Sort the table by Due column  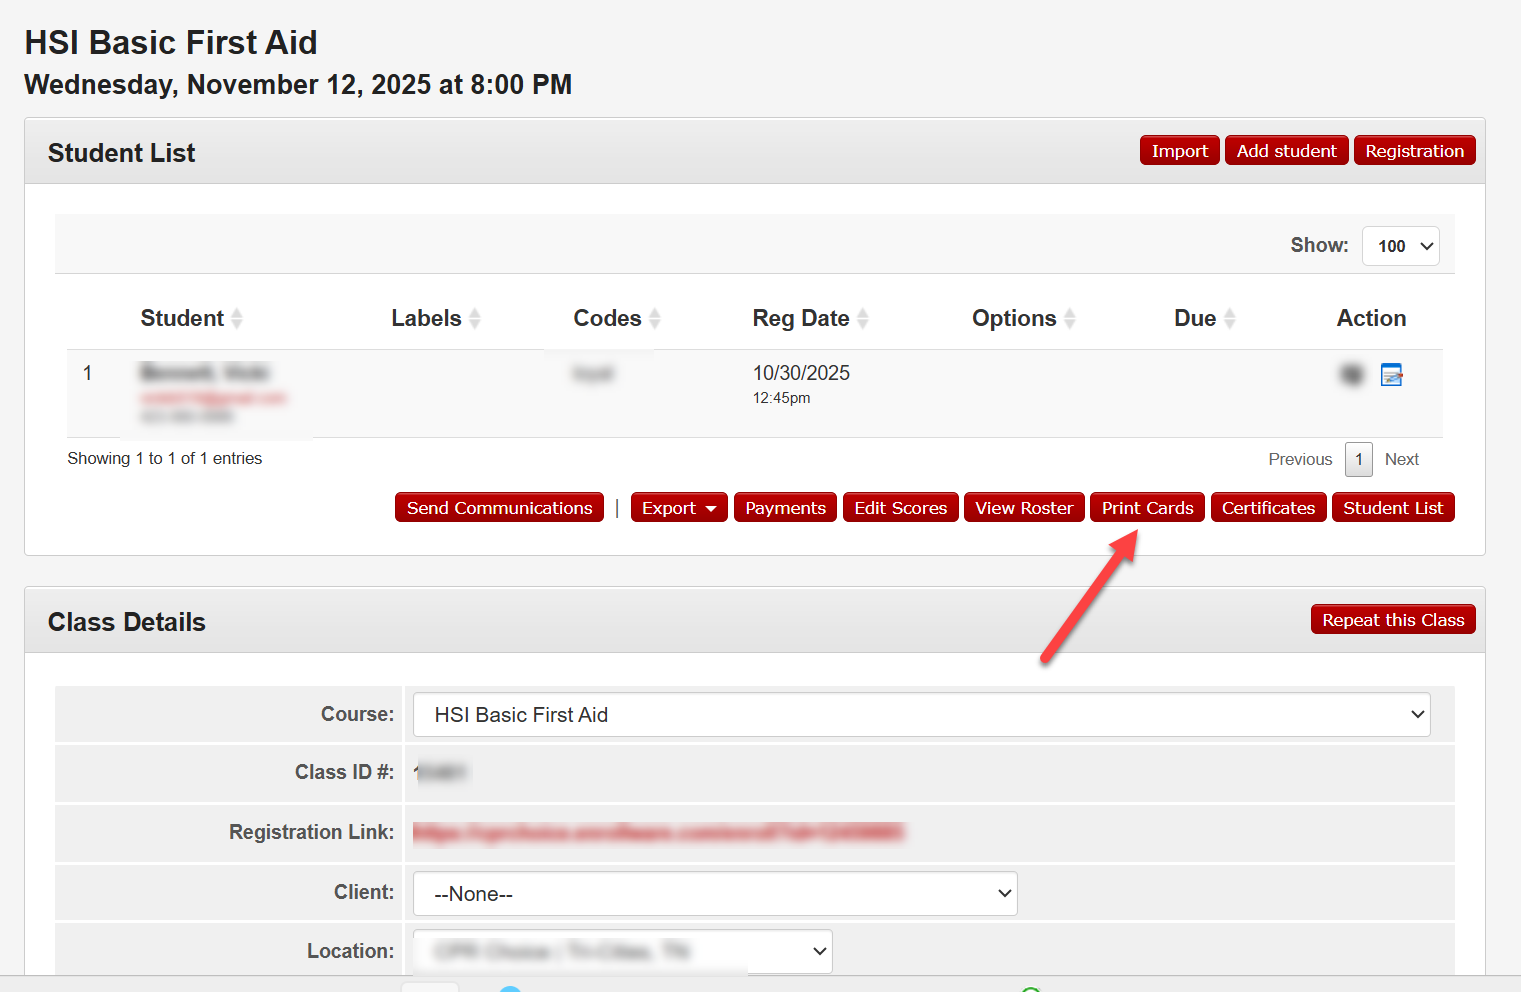point(1205,318)
